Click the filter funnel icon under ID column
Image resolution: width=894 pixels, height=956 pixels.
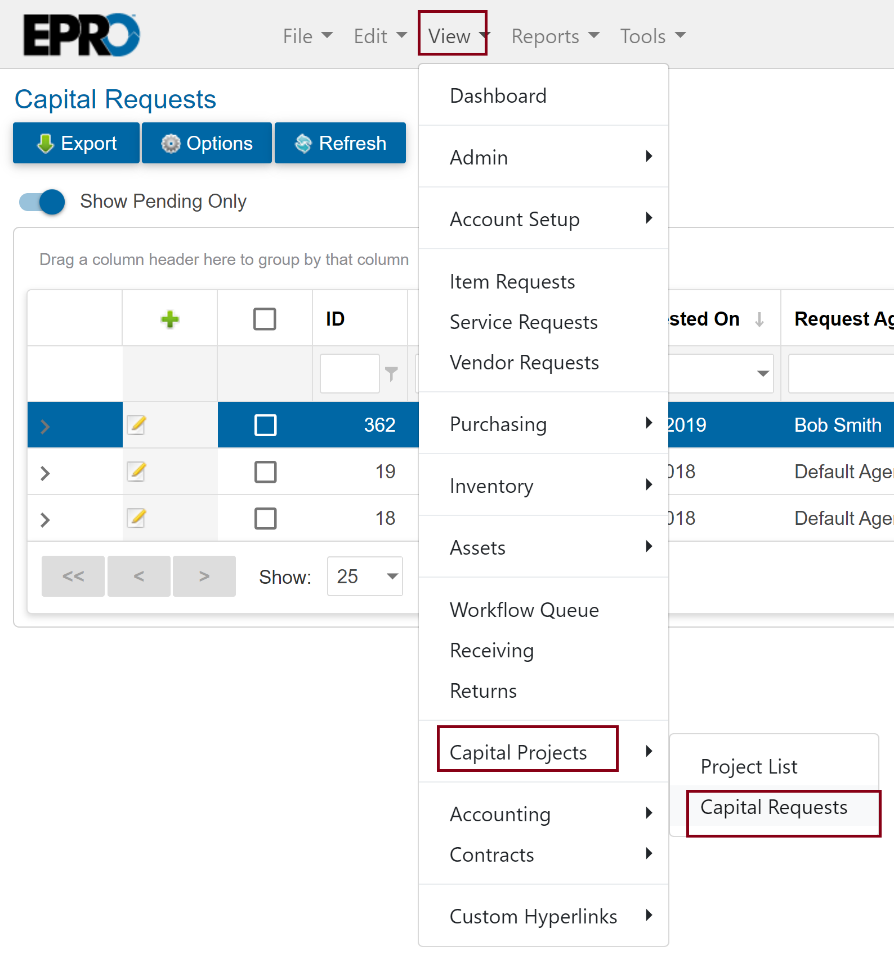pyautogui.click(x=392, y=374)
